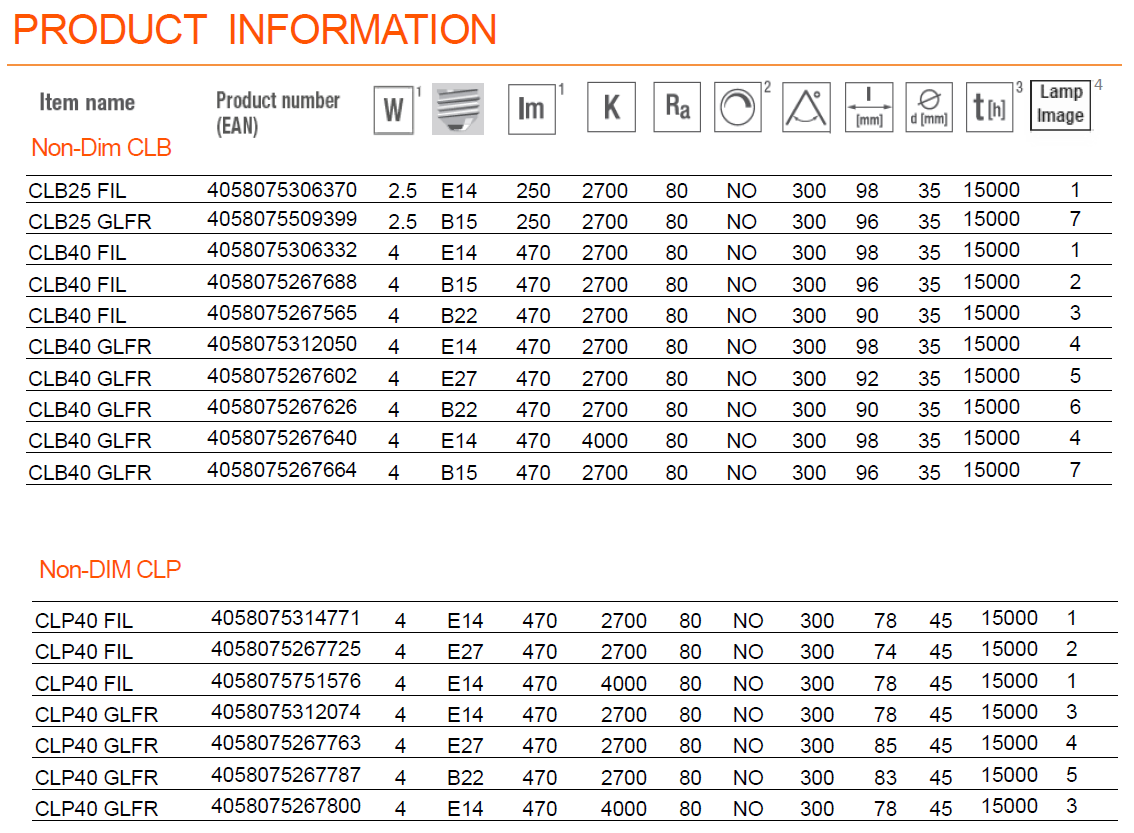
Task: Click product number 4058075751576
Action: (286, 681)
